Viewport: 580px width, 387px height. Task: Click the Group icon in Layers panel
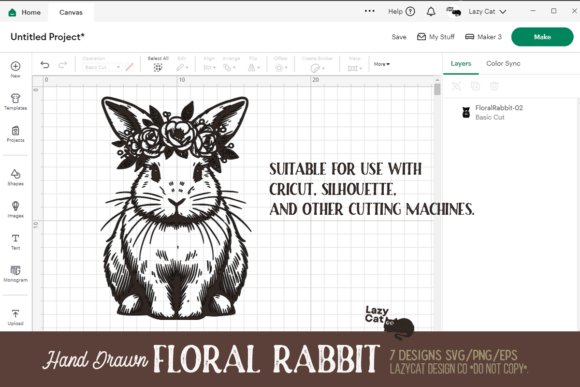click(456, 86)
